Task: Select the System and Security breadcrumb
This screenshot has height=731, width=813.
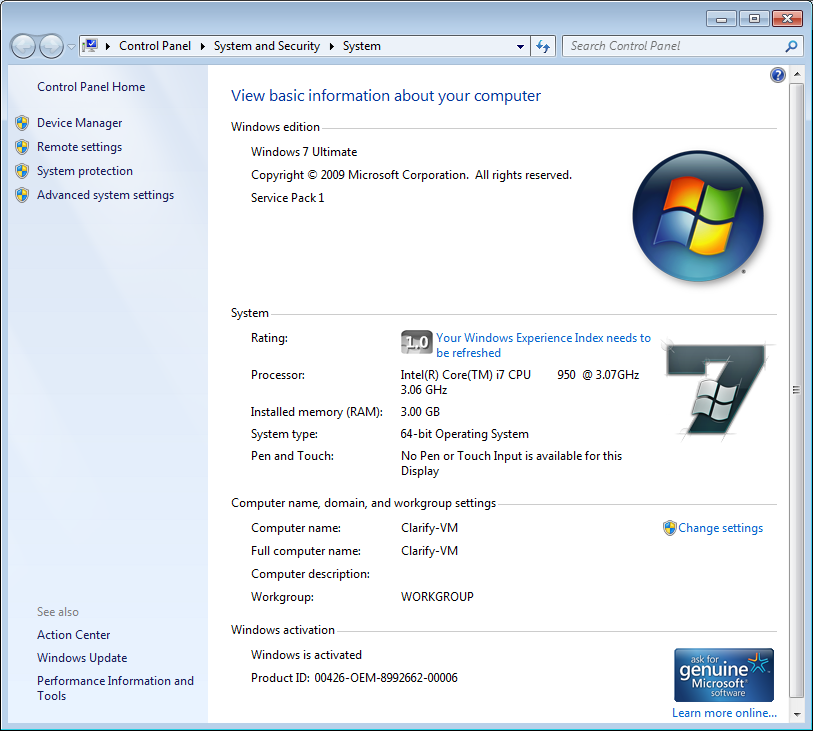Action: click(x=267, y=46)
